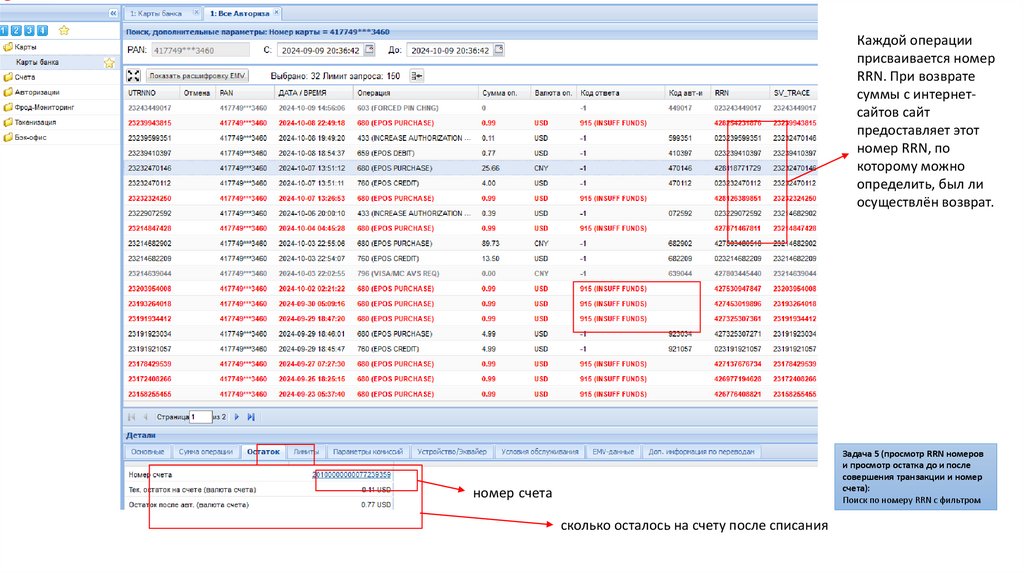Click the account number link
This screenshot has height=574, width=1024.
click(x=352, y=474)
